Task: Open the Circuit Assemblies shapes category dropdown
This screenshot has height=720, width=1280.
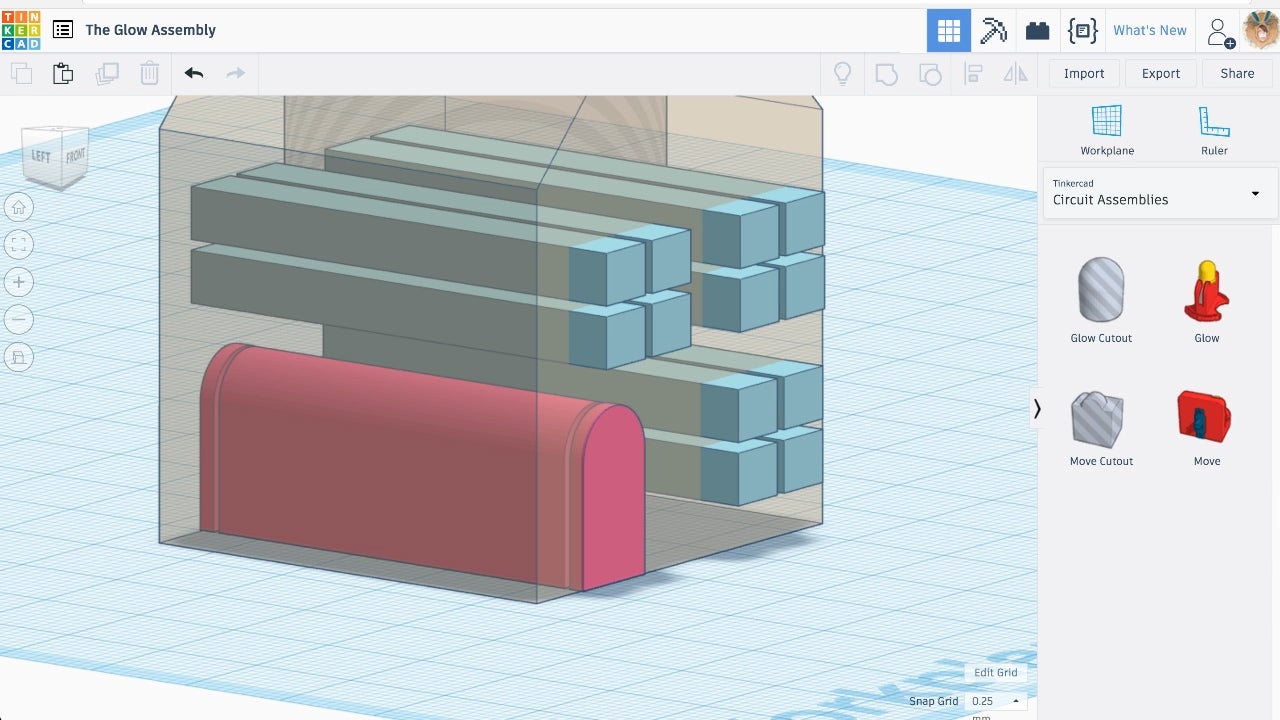Action: click(1159, 193)
